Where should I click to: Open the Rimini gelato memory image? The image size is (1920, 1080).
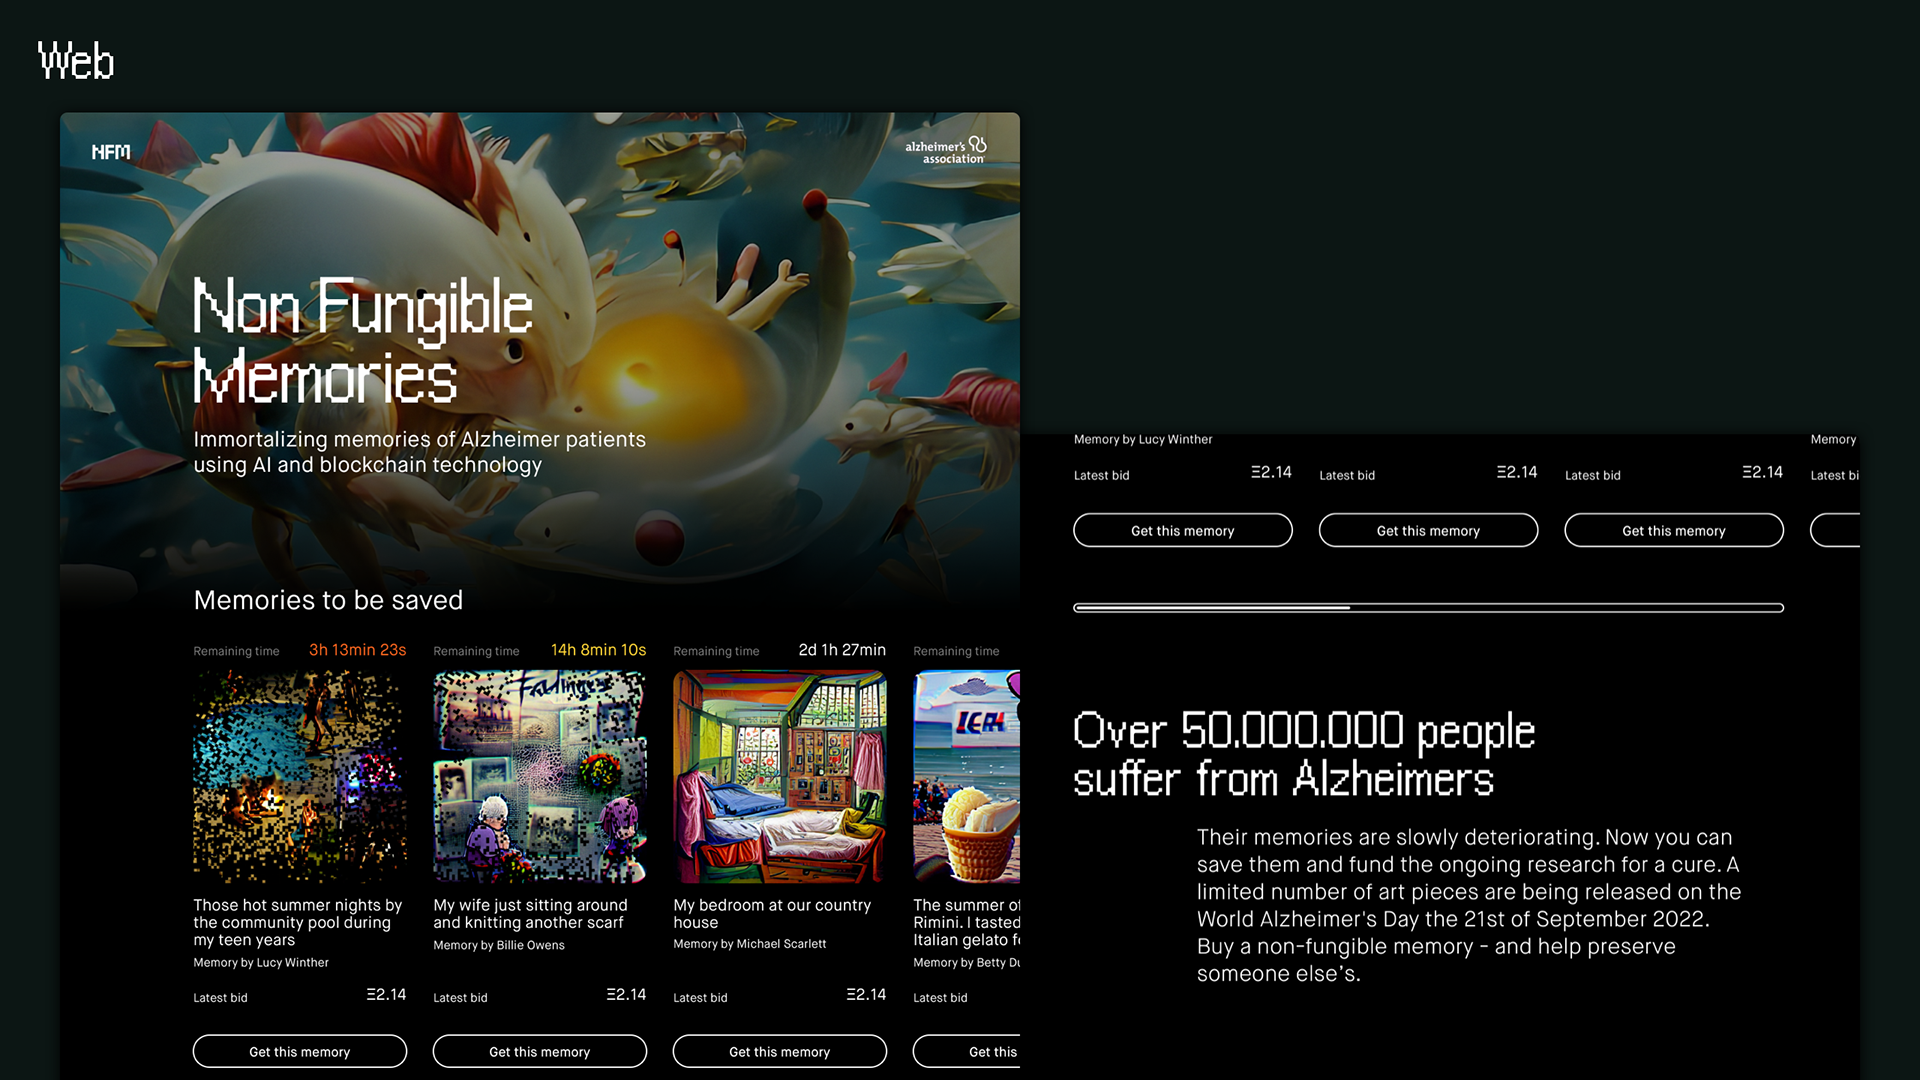click(x=967, y=777)
